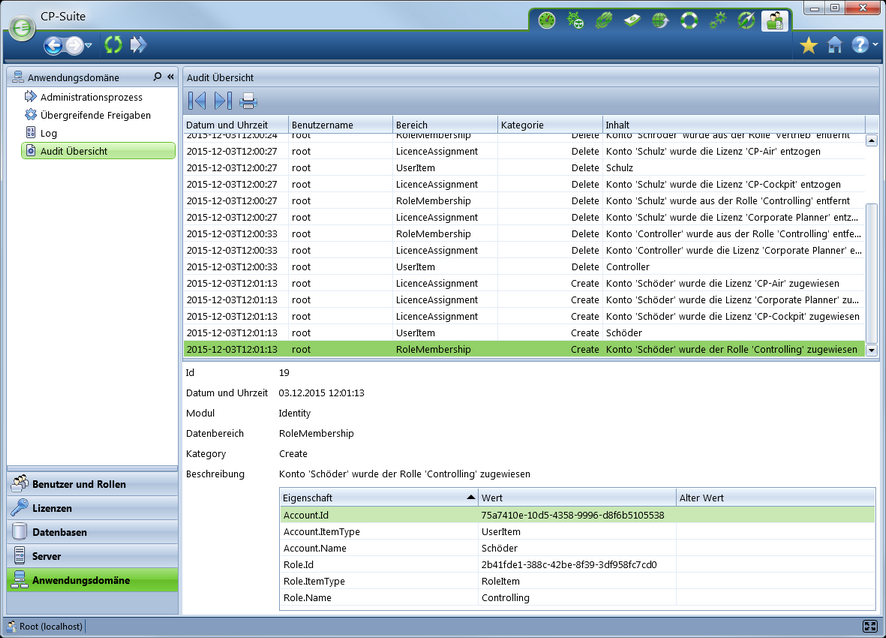The image size is (886, 638).
Task: Select the Account.ItemType property row
Action: pyautogui.click(x=577, y=532)
